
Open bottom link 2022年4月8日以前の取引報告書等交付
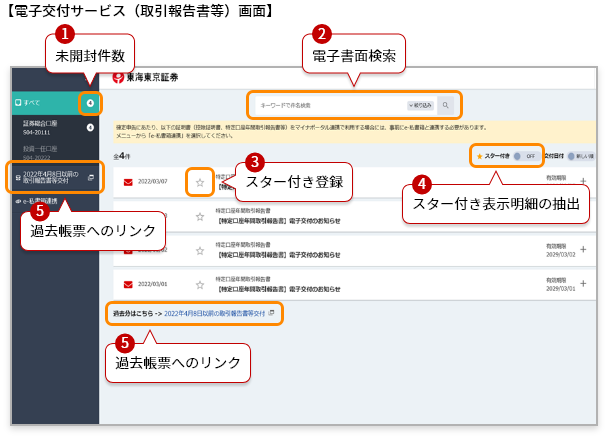215,313
